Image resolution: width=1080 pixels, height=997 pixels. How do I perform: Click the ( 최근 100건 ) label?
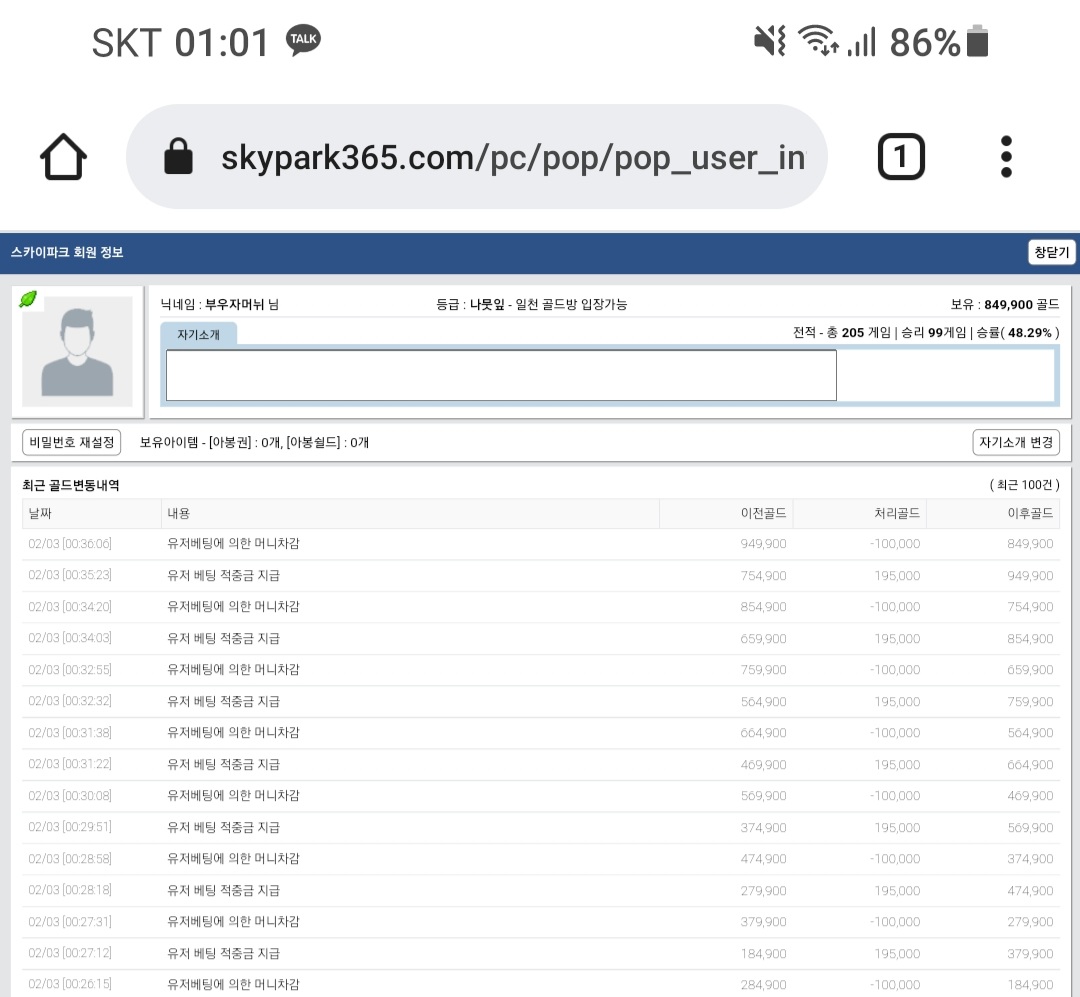click(x=1024, y=485)
